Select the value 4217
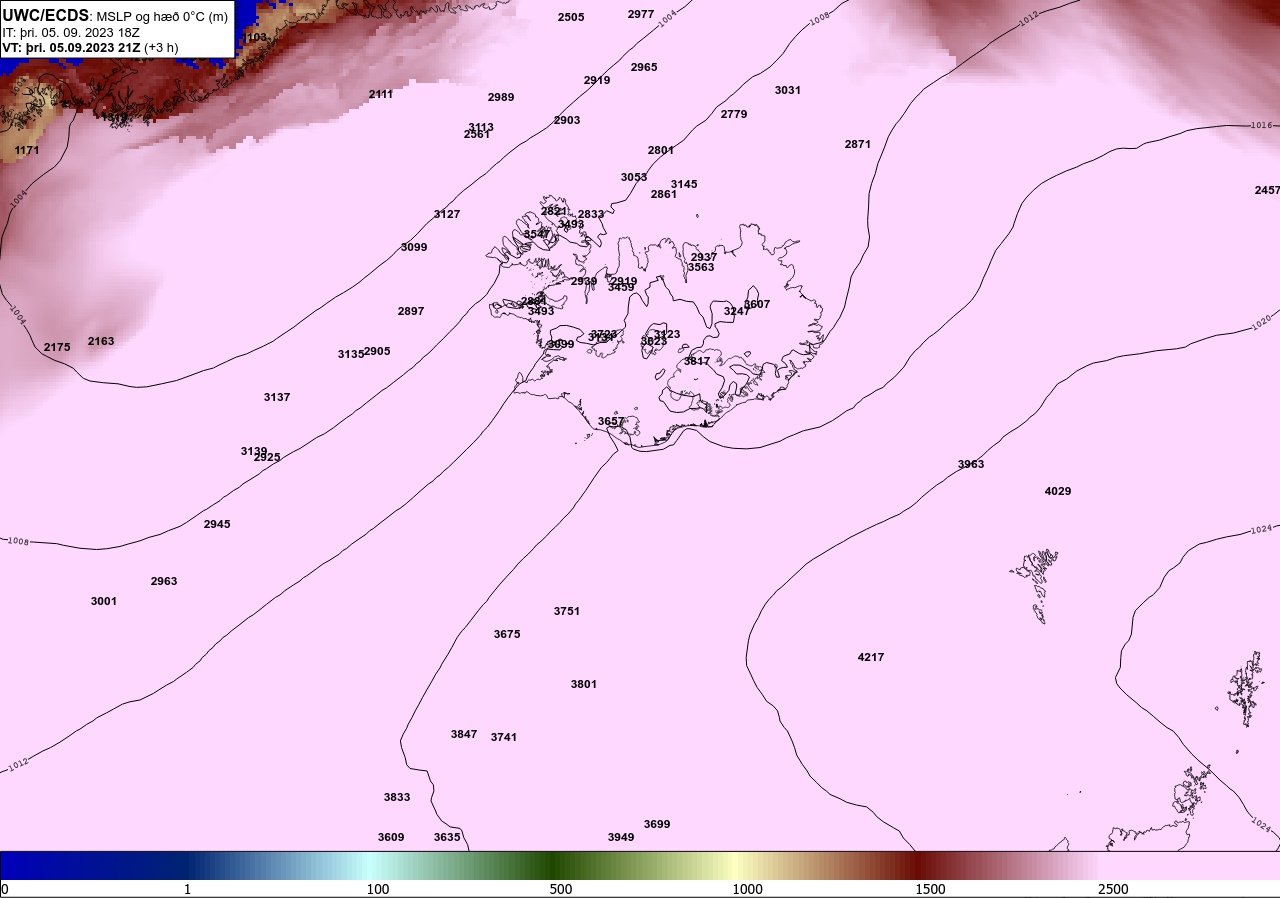Image resolution: width=1280 pixels, height=898 pixels. [x=871, y=657]
